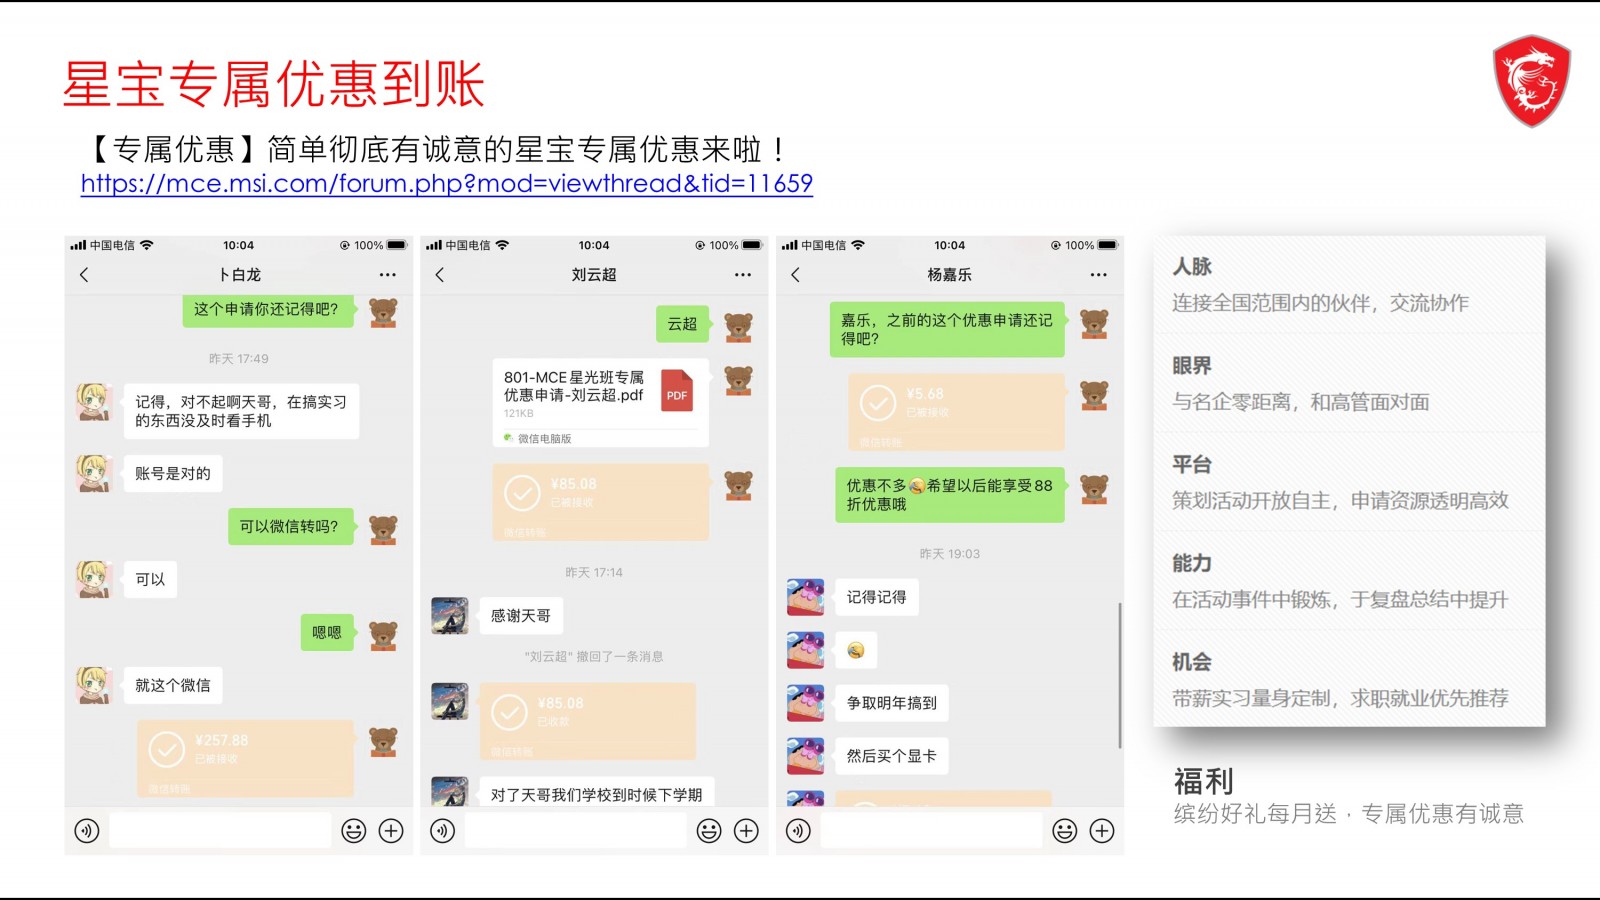
Task: Click the 昨天 19:03 timestamp
Action: tap(950, 554)
